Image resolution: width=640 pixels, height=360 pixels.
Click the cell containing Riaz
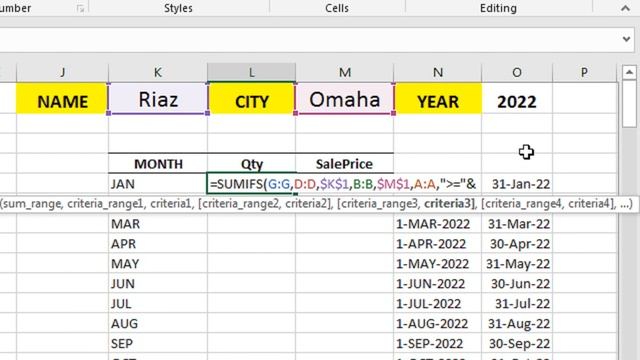click(158, 98)
